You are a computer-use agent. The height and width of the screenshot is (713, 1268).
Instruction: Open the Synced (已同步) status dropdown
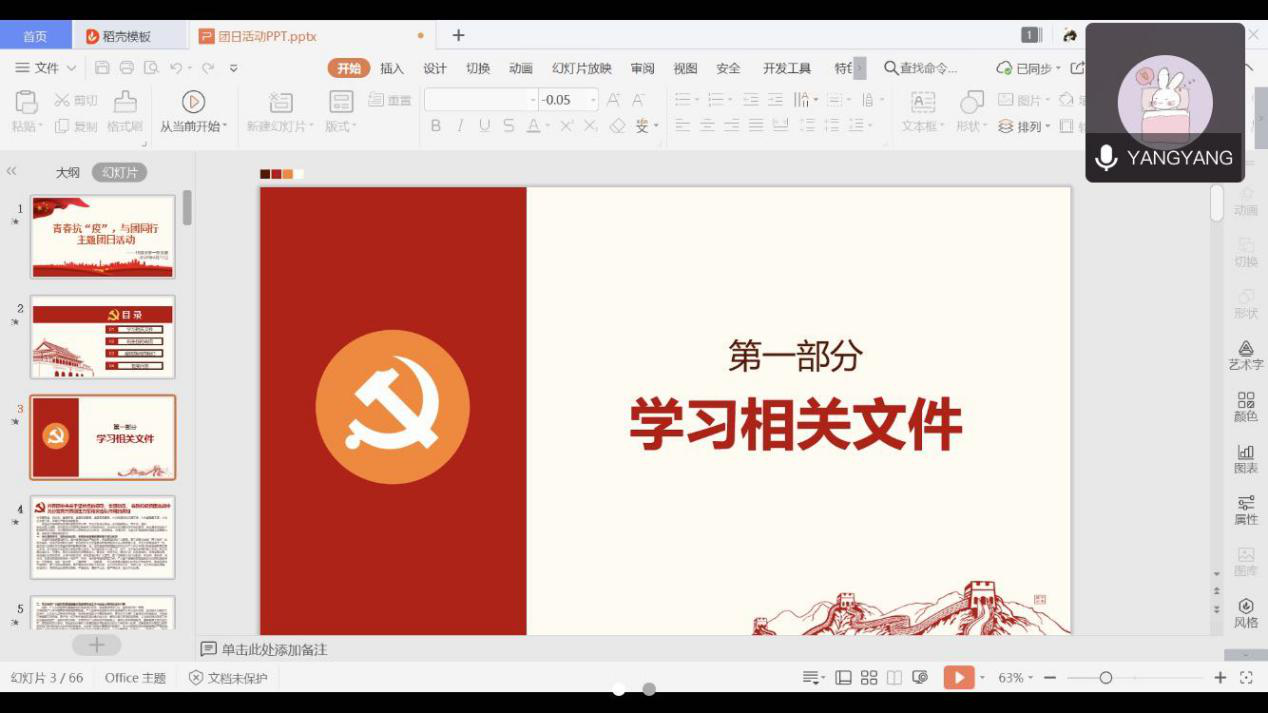[x=1030, y=68]
